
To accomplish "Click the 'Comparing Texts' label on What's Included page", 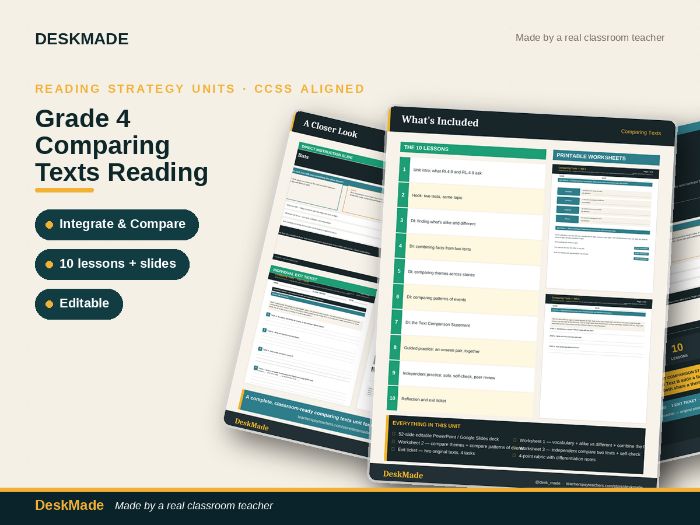I will tap(641, 132).
